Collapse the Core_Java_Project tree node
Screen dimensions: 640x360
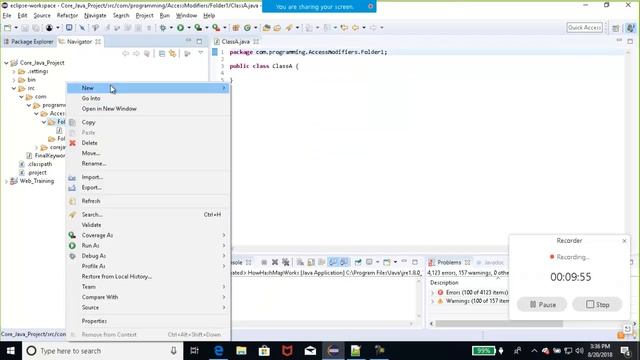pyautogui.click(x=6, y=63)
